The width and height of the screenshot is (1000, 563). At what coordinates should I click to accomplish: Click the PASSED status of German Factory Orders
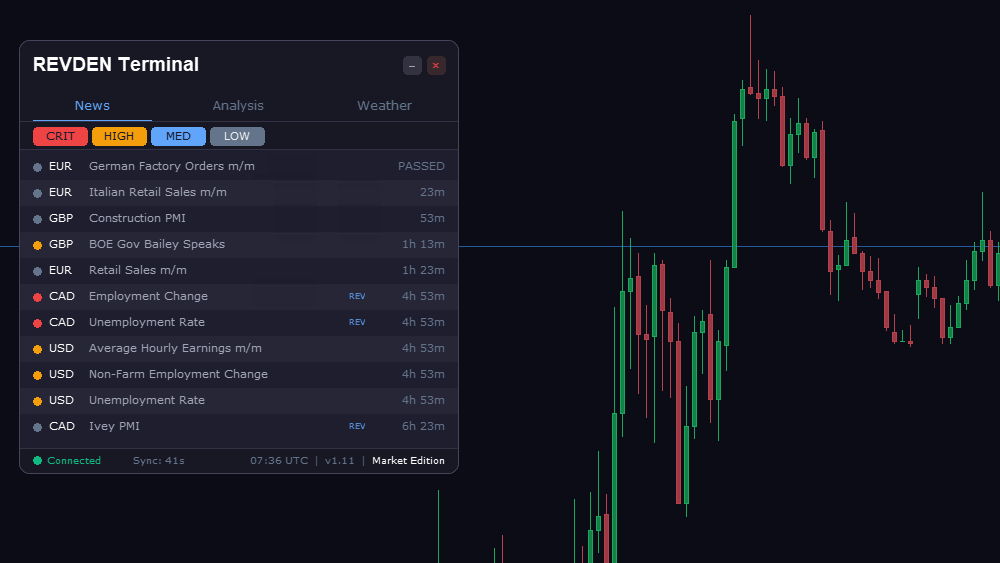[x=421, y=166]
